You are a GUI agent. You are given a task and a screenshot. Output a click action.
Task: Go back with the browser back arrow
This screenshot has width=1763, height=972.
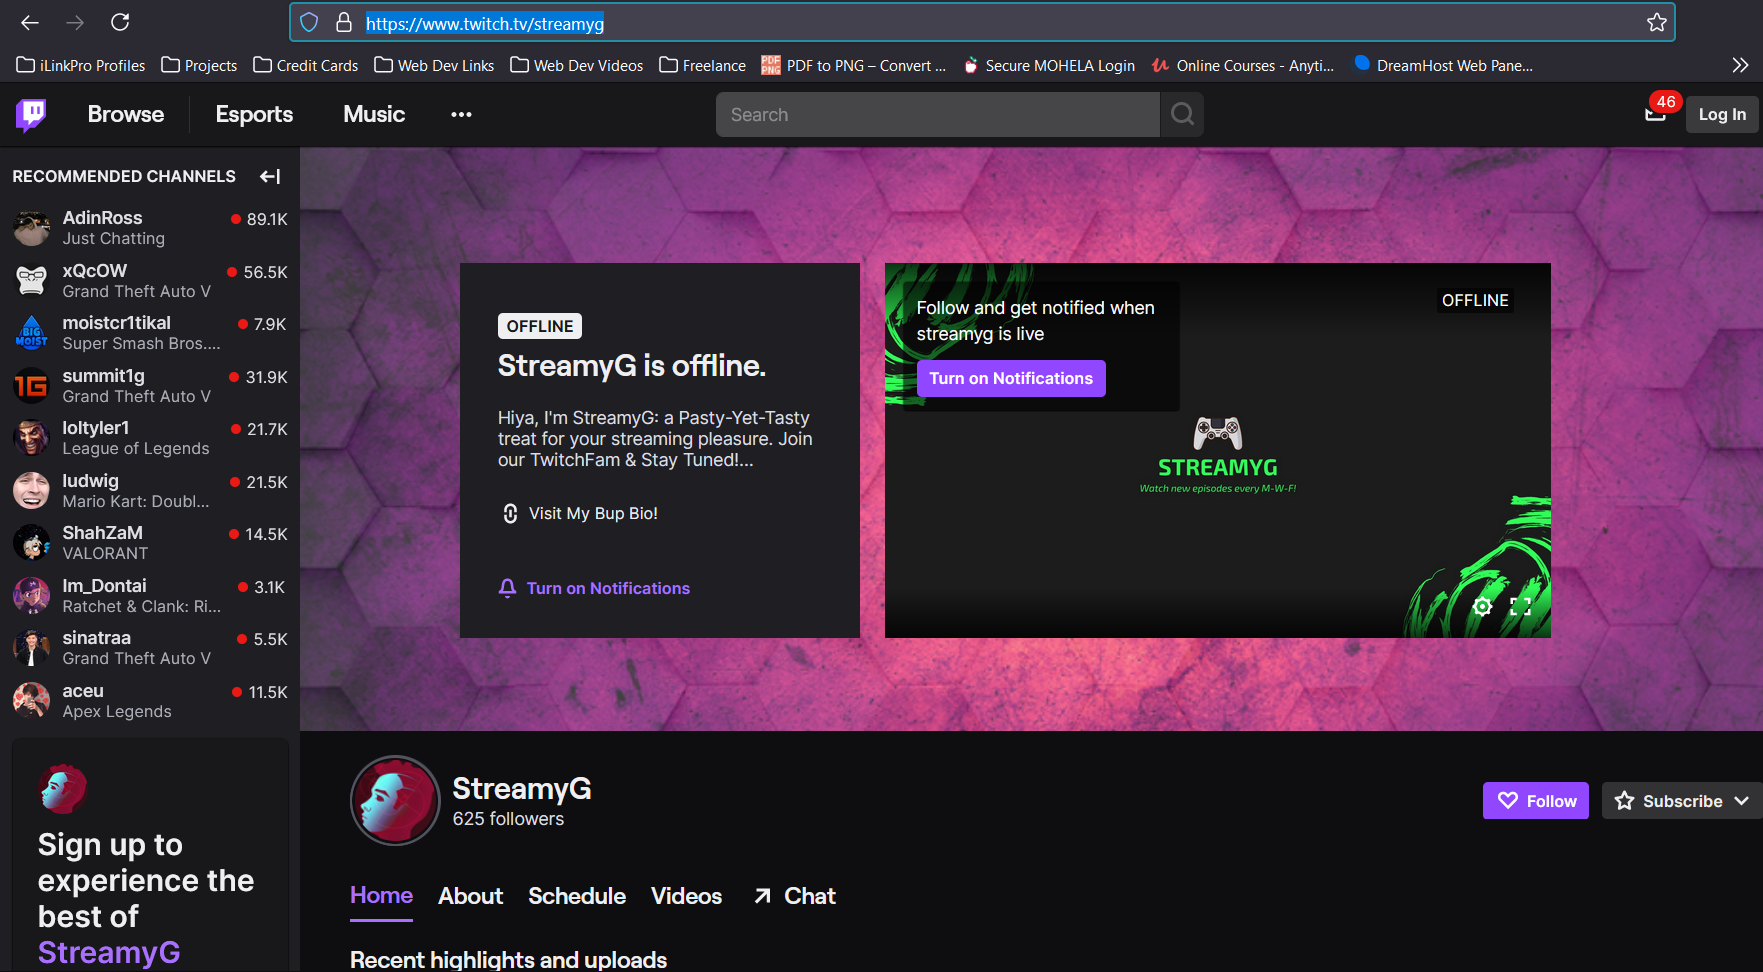30,22
